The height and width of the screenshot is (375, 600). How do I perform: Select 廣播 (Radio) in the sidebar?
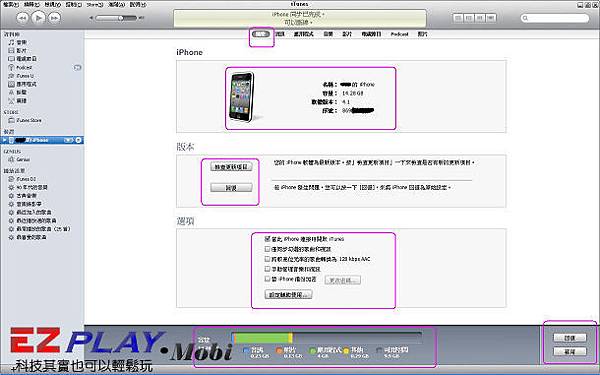[x=22, y=101]
